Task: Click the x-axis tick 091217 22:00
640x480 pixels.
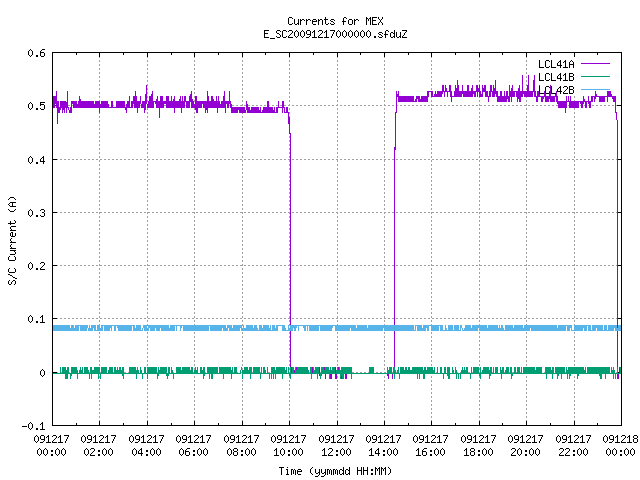Action: pos(573,445)
